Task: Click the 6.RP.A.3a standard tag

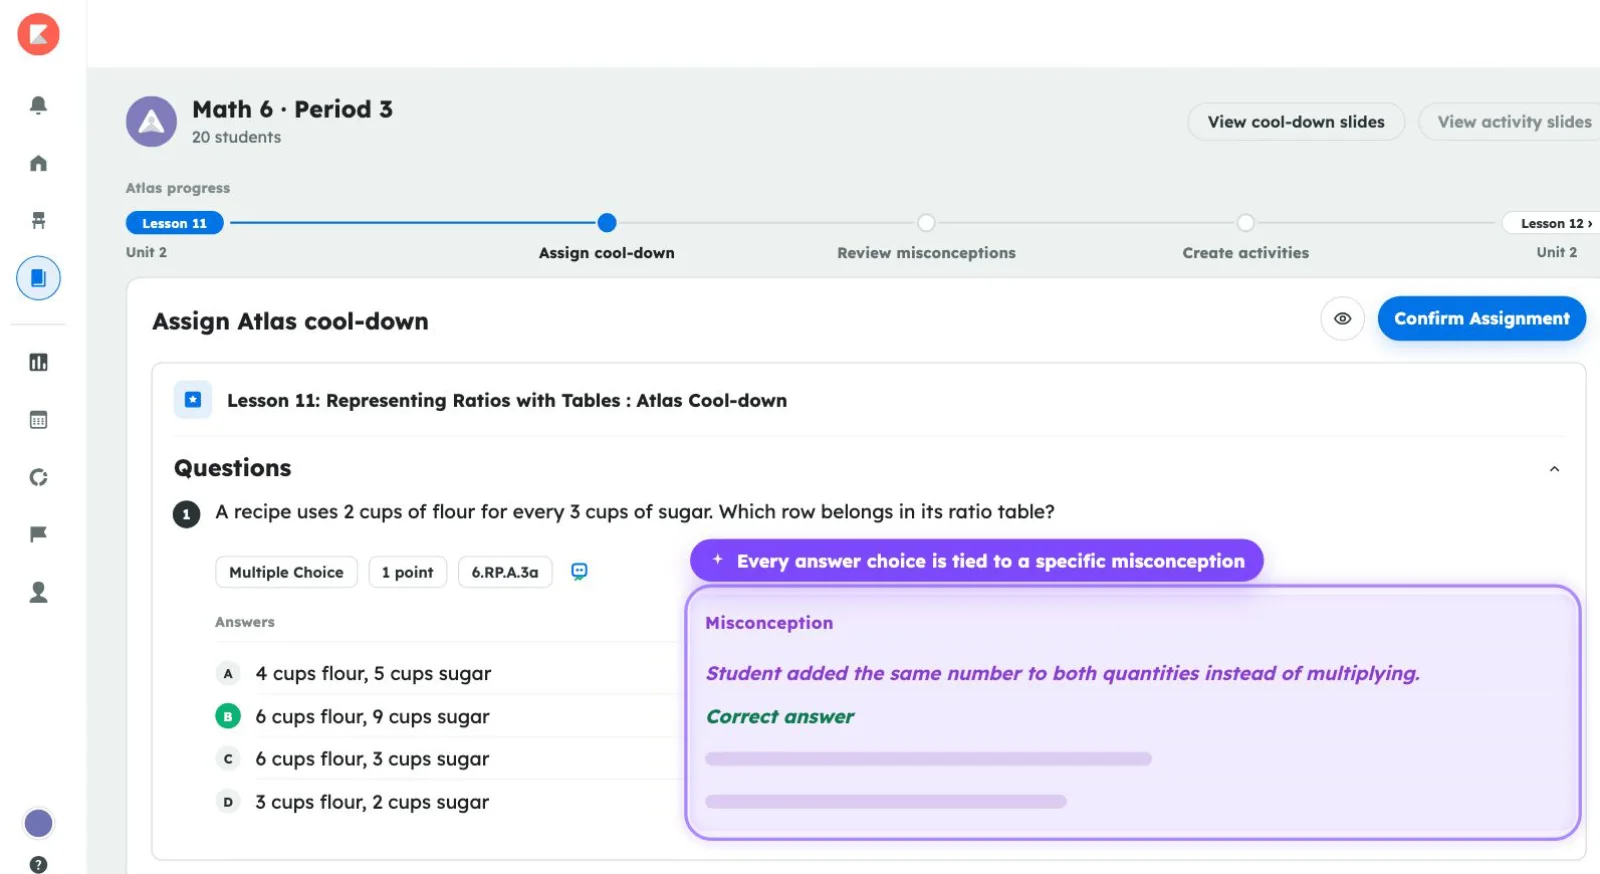Action: (505, 572)
